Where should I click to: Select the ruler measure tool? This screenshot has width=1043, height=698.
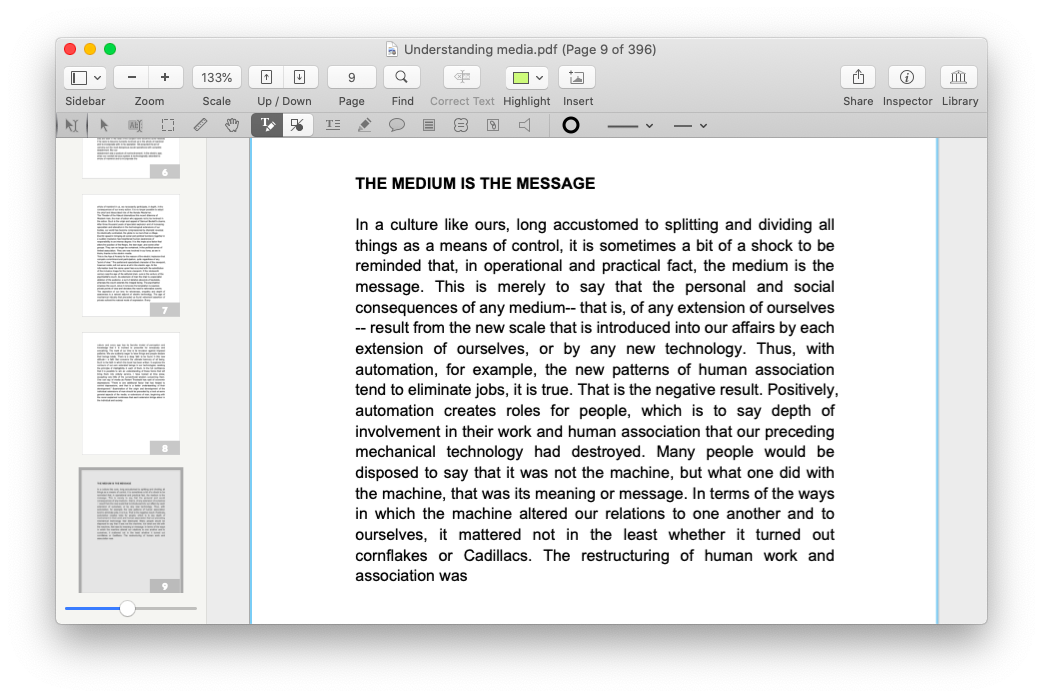200,125
